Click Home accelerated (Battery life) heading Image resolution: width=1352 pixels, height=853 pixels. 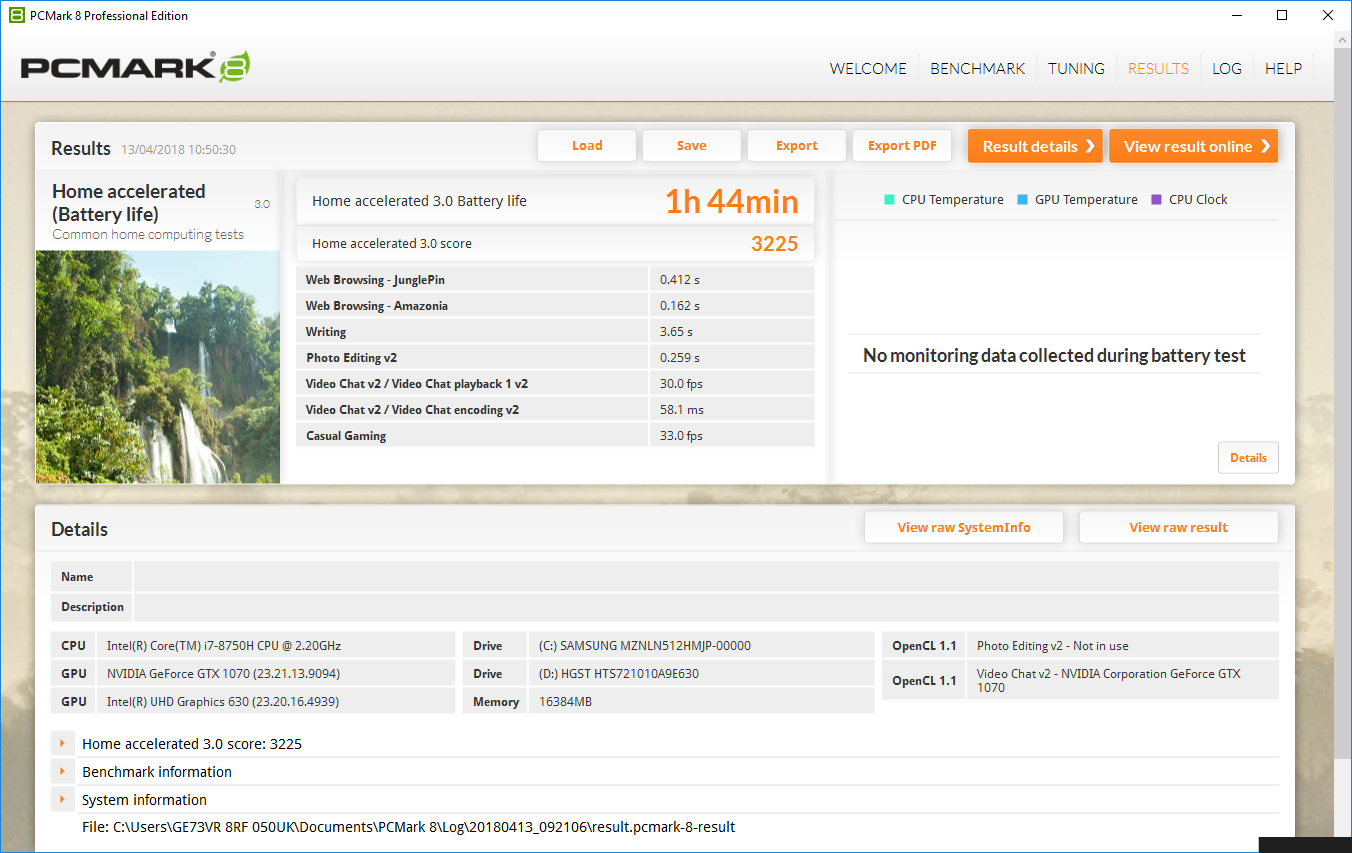coord(129,202)
